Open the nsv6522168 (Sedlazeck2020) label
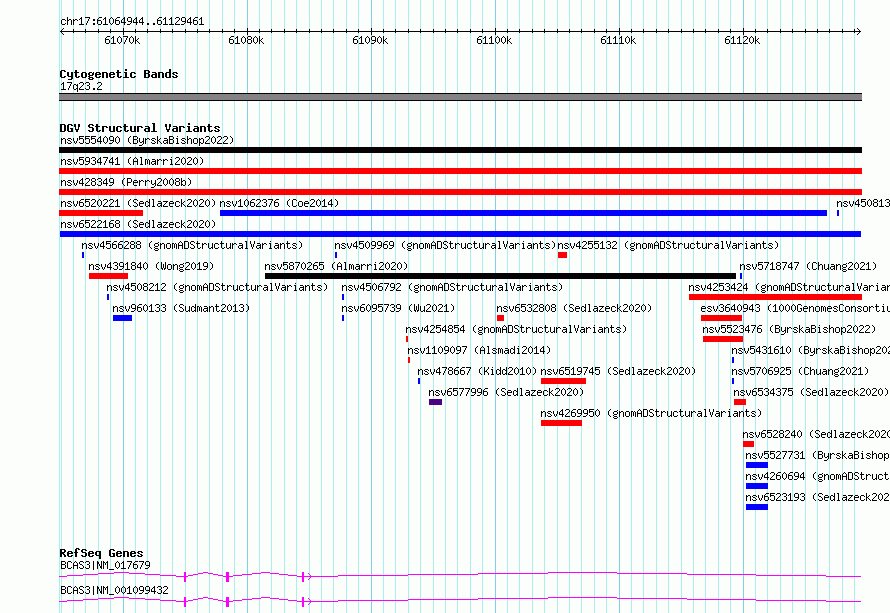The image size is (890, 613). (x=138, y=224)
